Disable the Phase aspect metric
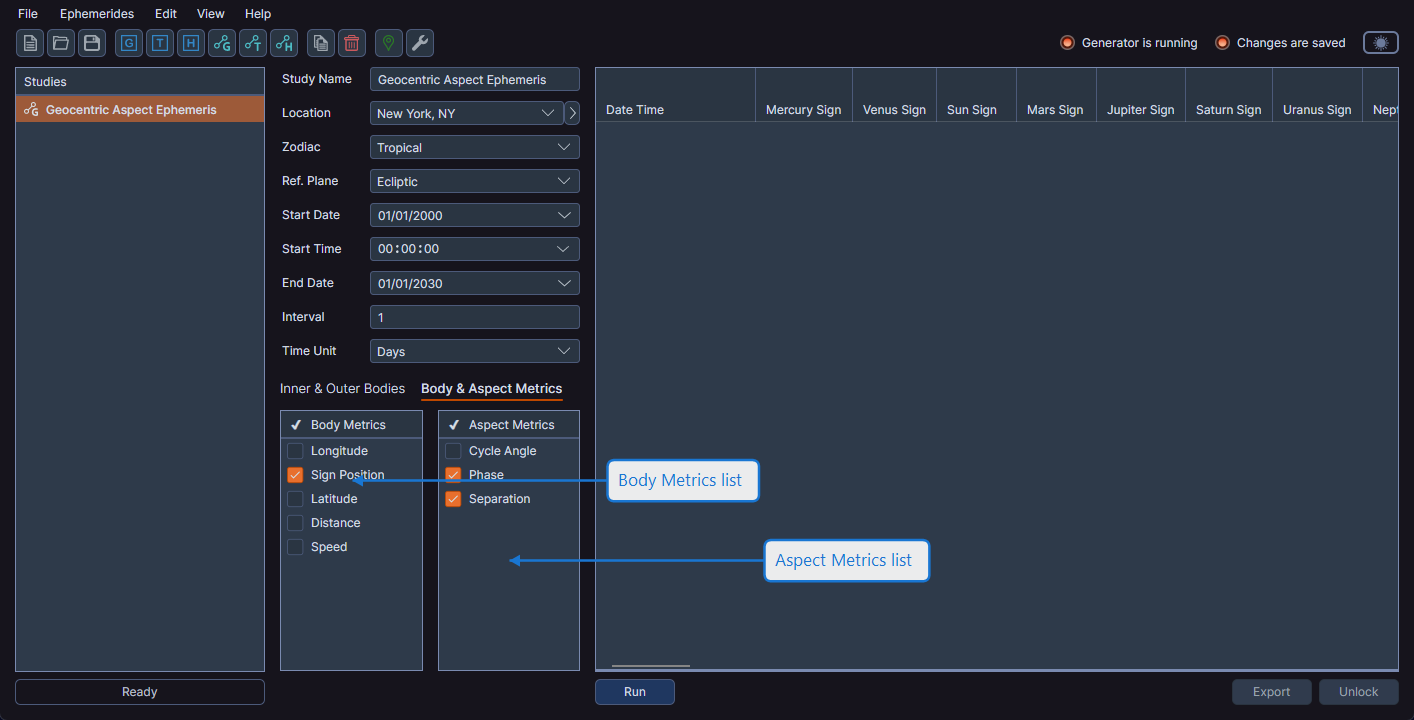 453,474
